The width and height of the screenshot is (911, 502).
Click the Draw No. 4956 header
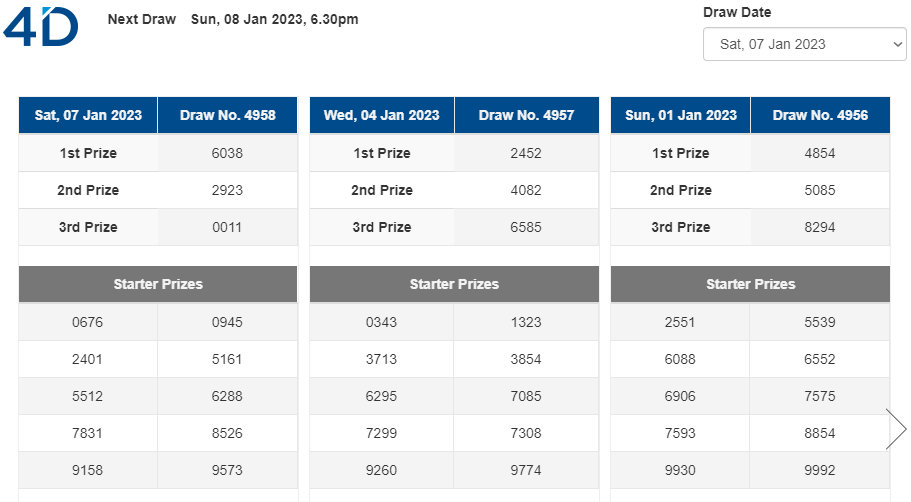820,115
